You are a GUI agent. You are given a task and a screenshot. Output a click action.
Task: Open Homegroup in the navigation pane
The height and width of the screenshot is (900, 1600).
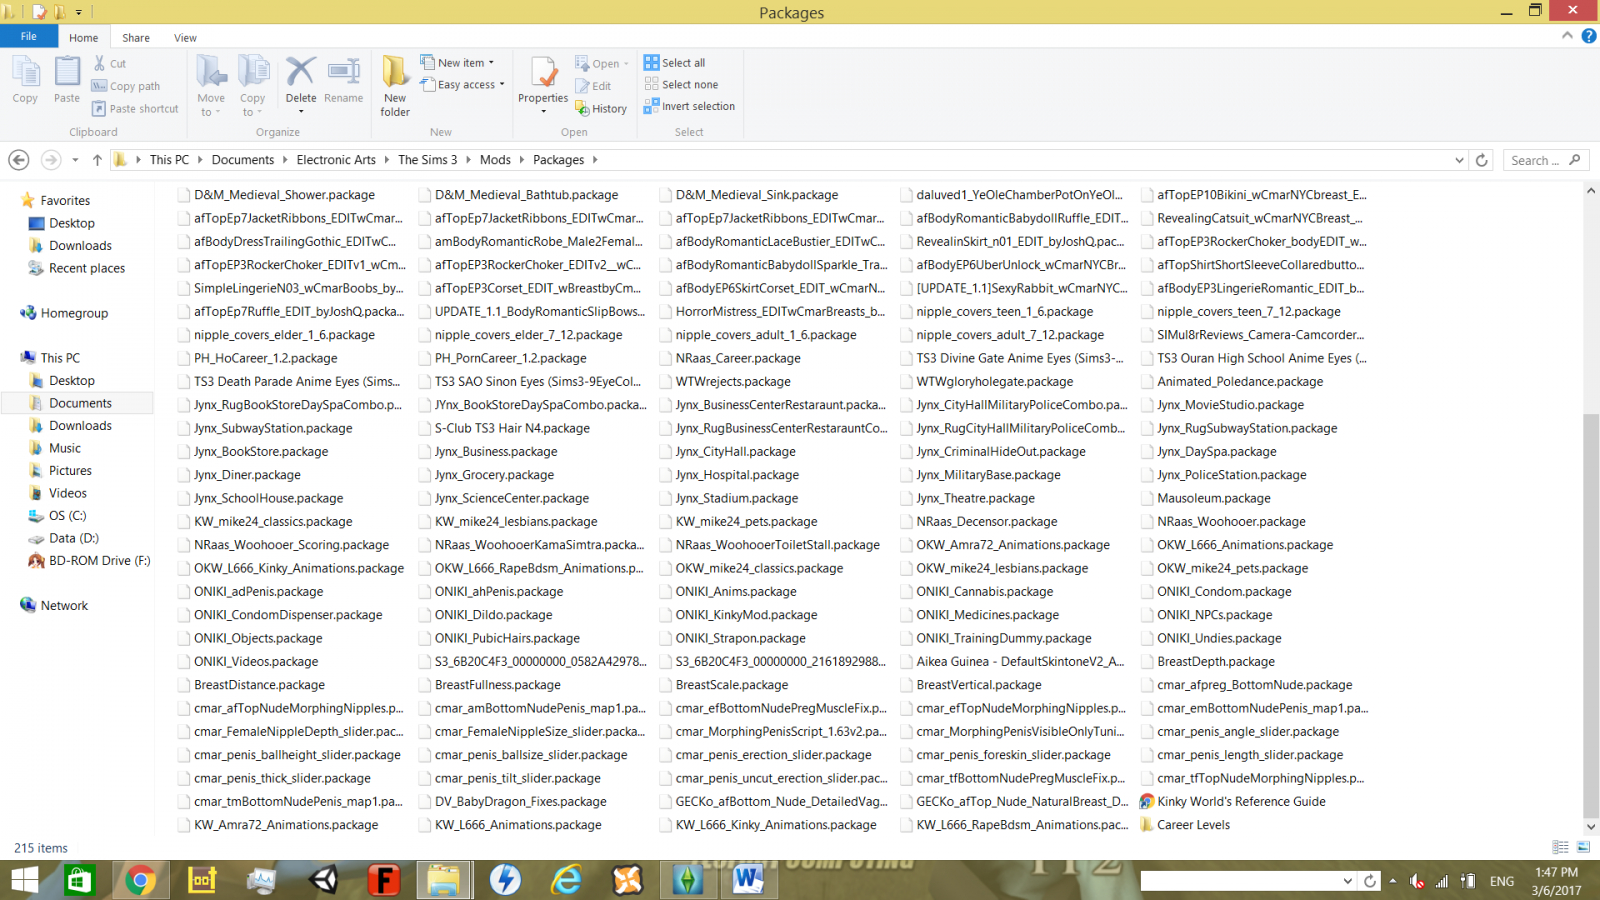coord(74,313)
